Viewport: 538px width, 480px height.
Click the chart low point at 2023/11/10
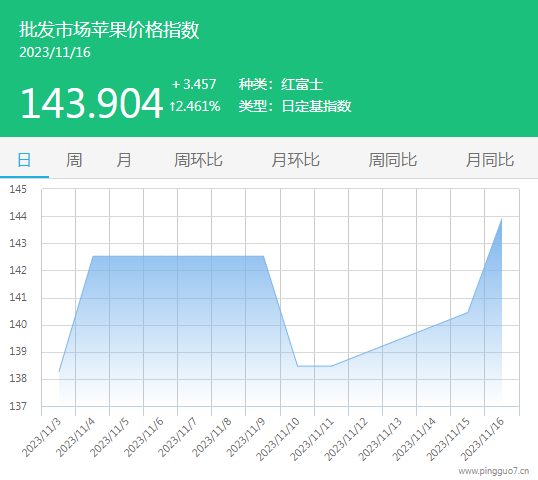[297, 366]
